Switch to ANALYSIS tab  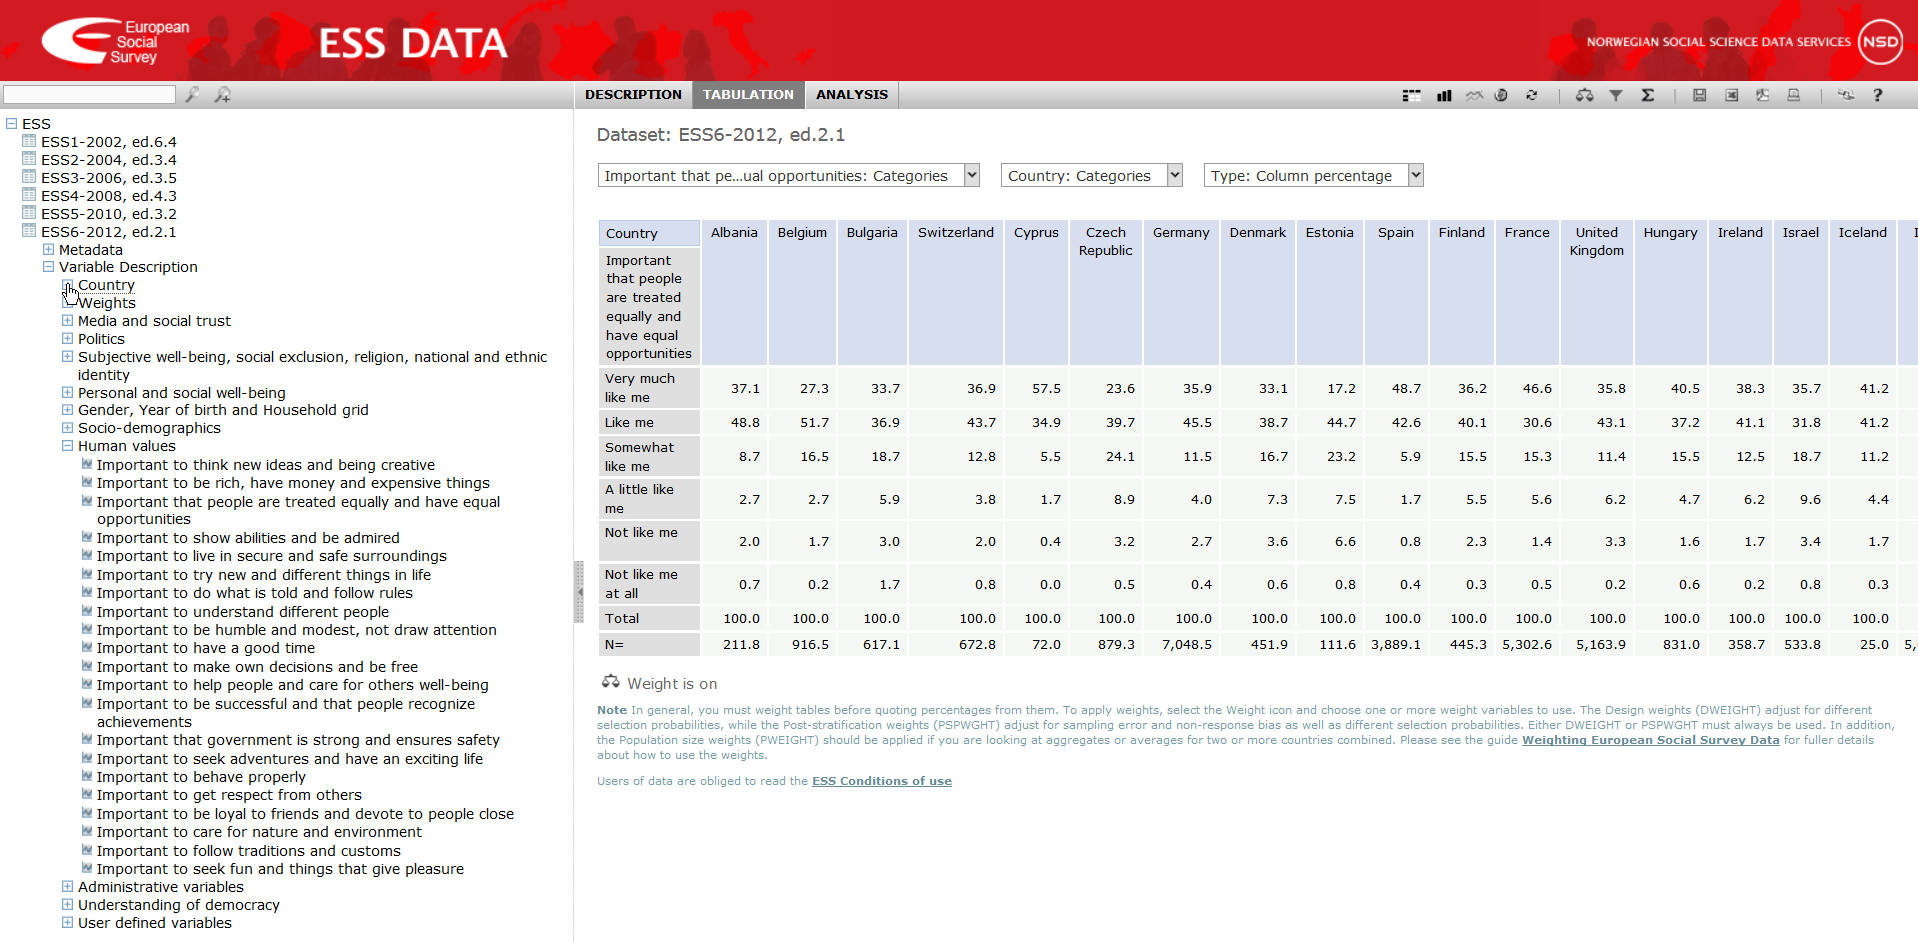click(852, 94)
